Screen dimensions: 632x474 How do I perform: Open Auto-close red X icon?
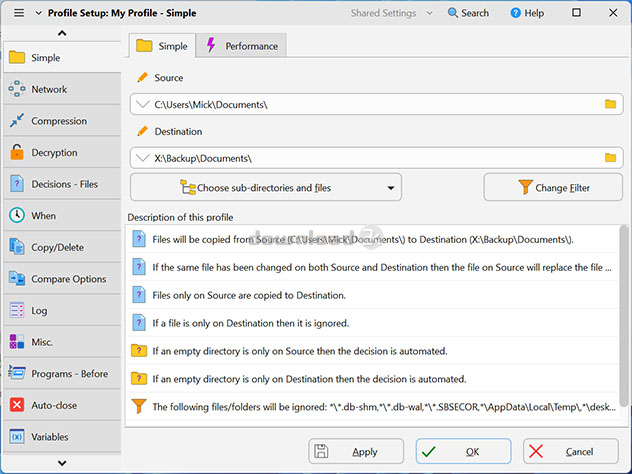17,405
